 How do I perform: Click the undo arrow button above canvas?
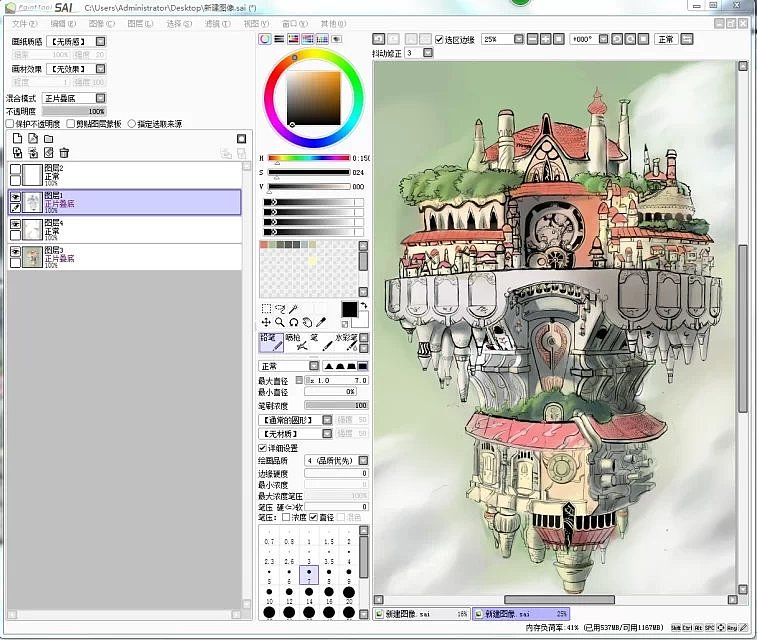pyautogui.click(x=378, y=39)
